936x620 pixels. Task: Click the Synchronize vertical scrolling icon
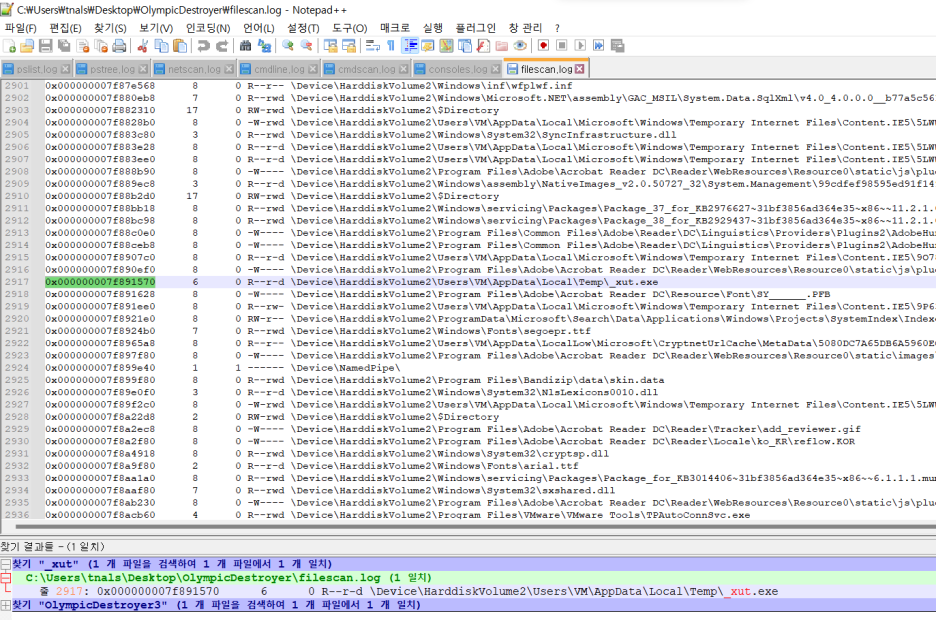[330, 46]
